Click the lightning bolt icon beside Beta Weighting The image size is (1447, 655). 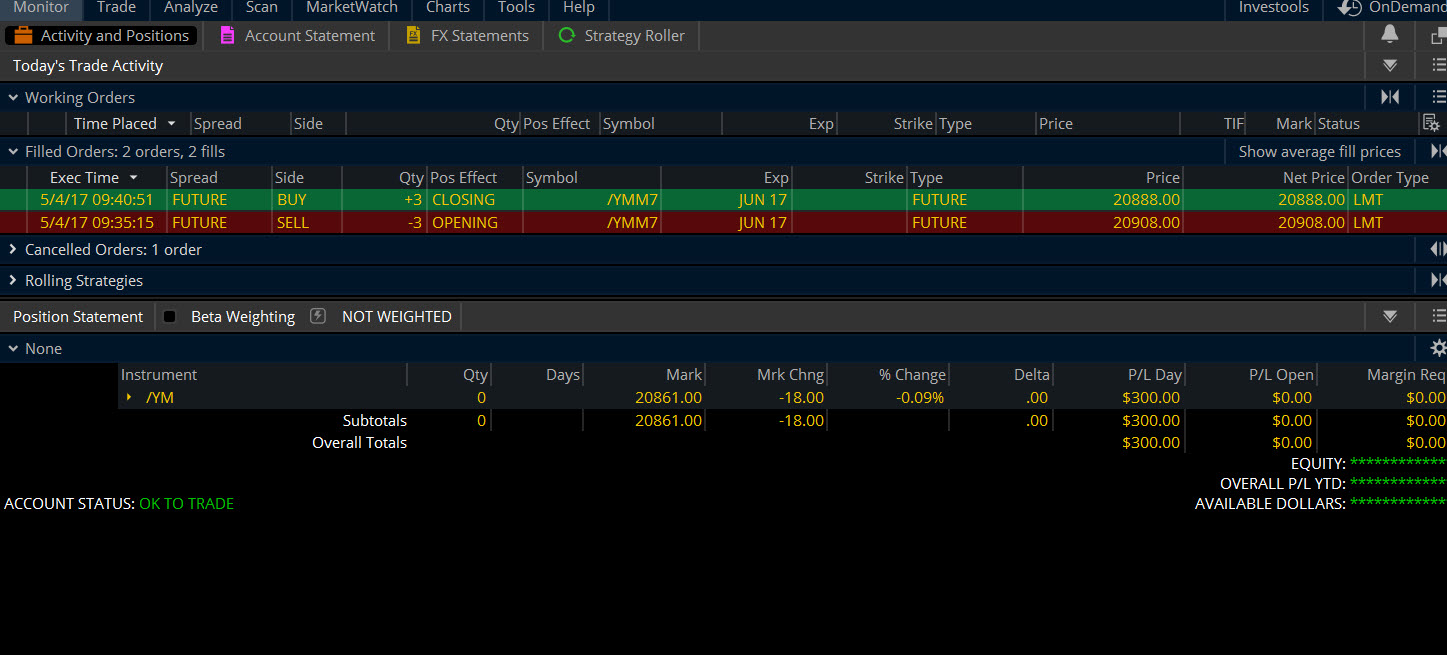click(x=318, y=316)
